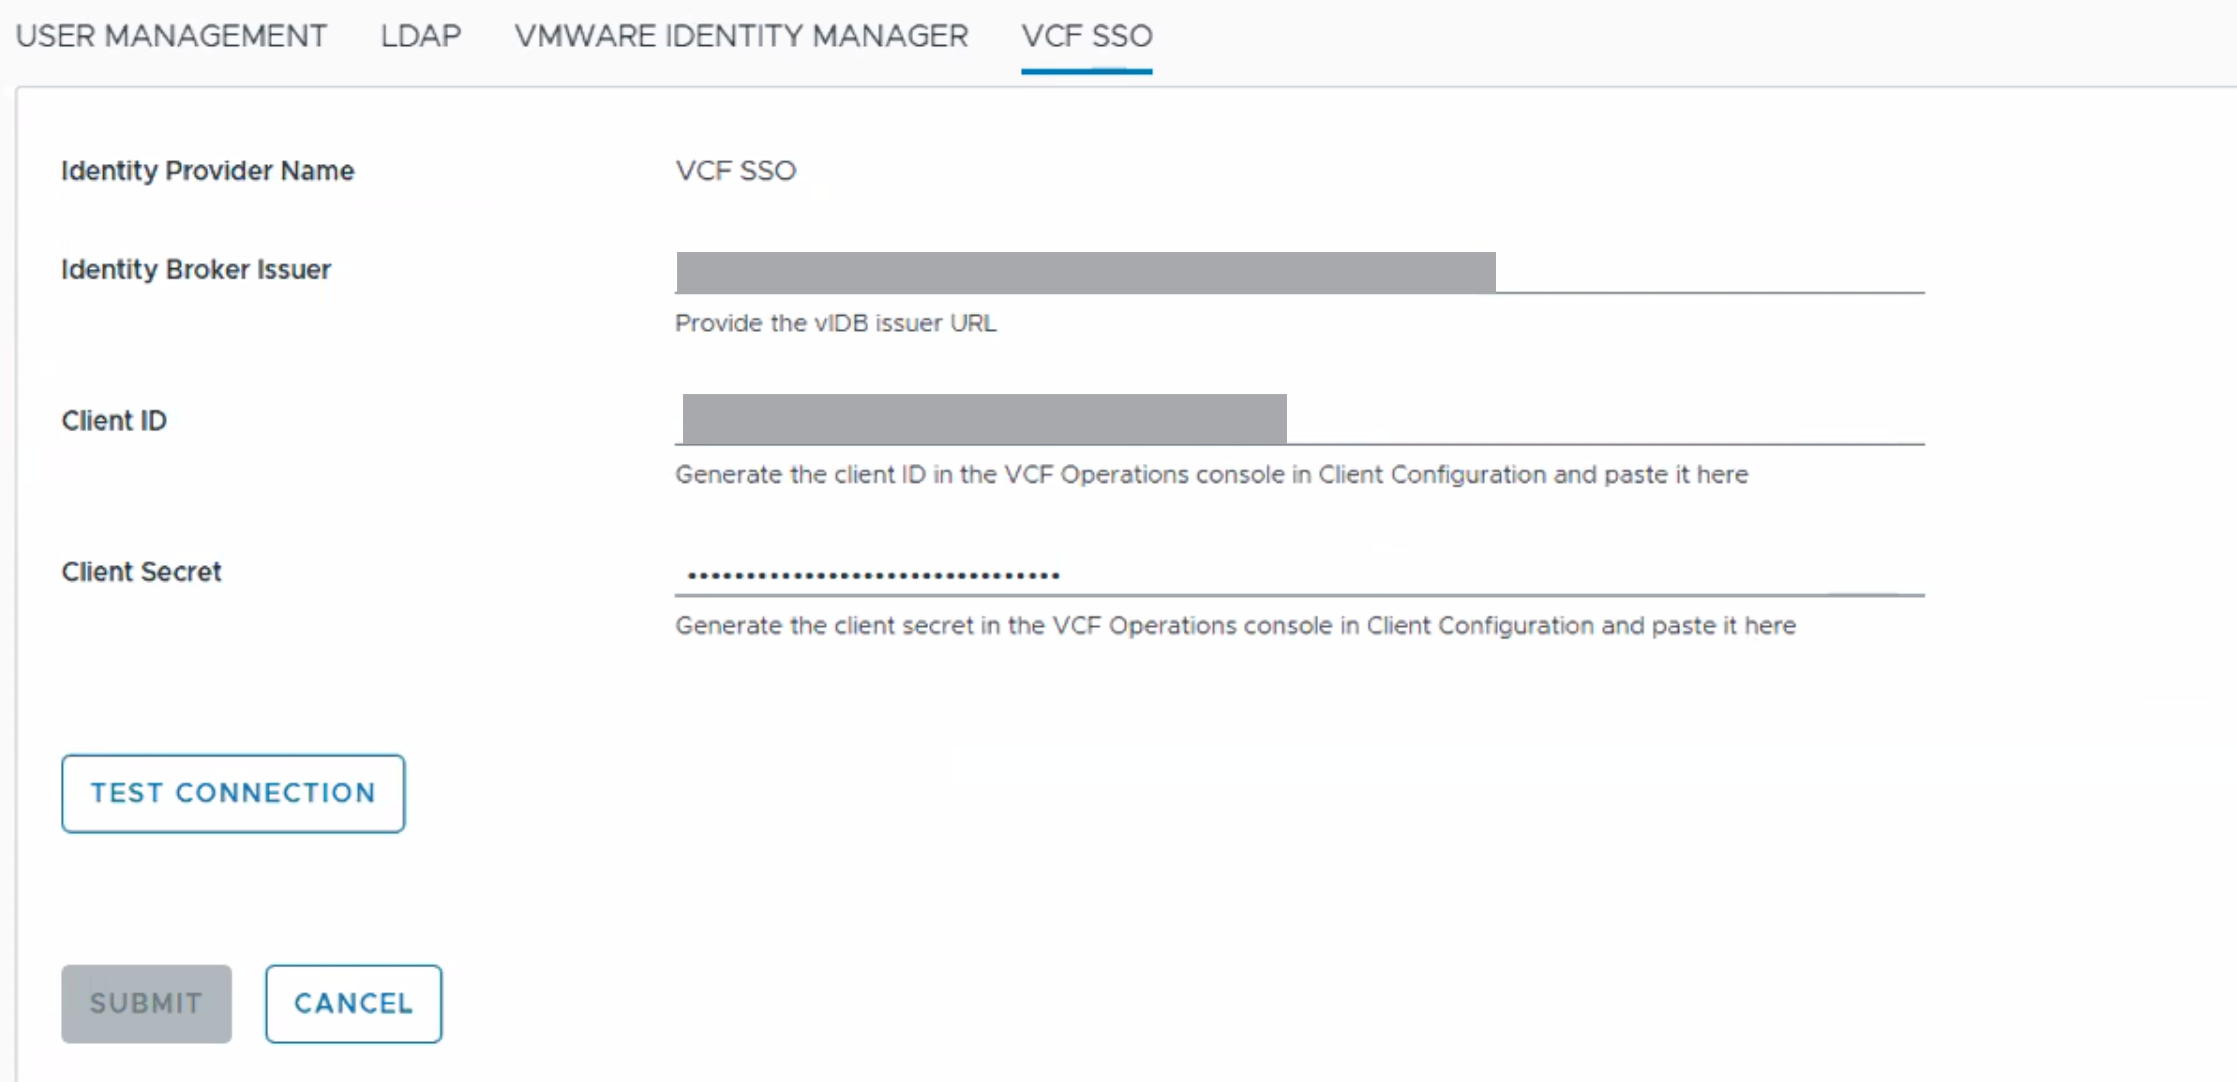Click the 'Provide the vIDB issuer URL' hint
The height and width of the screenshot is (1082, 2237).
coord(835,323)
